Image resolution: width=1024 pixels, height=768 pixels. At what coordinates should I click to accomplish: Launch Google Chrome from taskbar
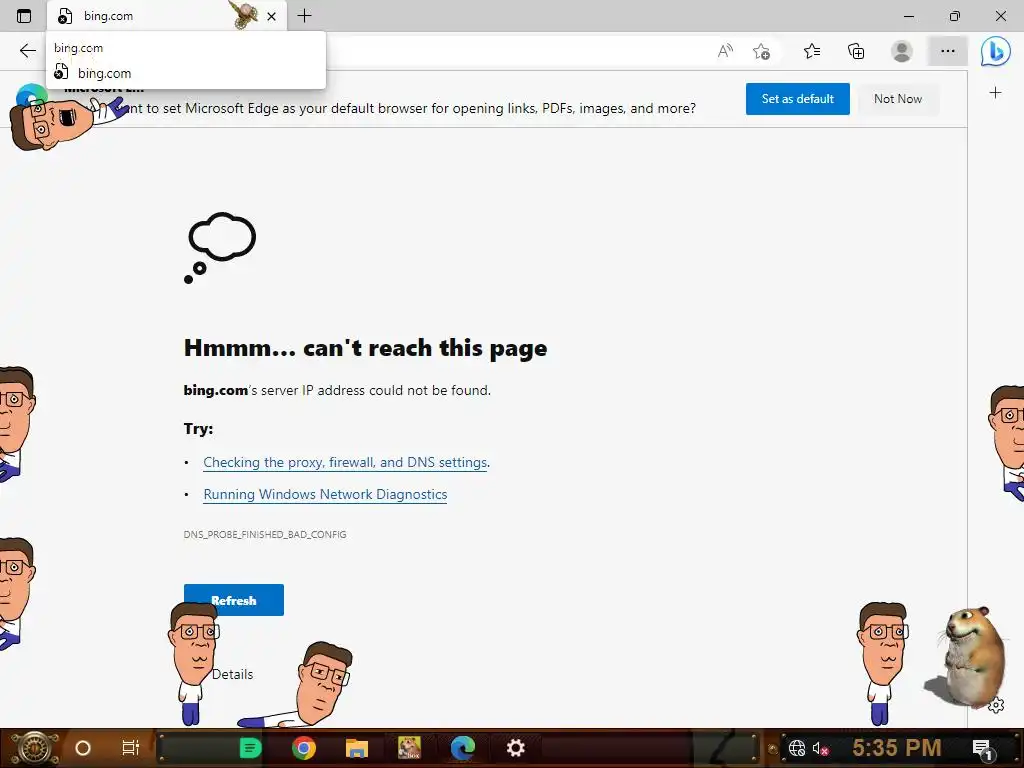coord(304,748)
